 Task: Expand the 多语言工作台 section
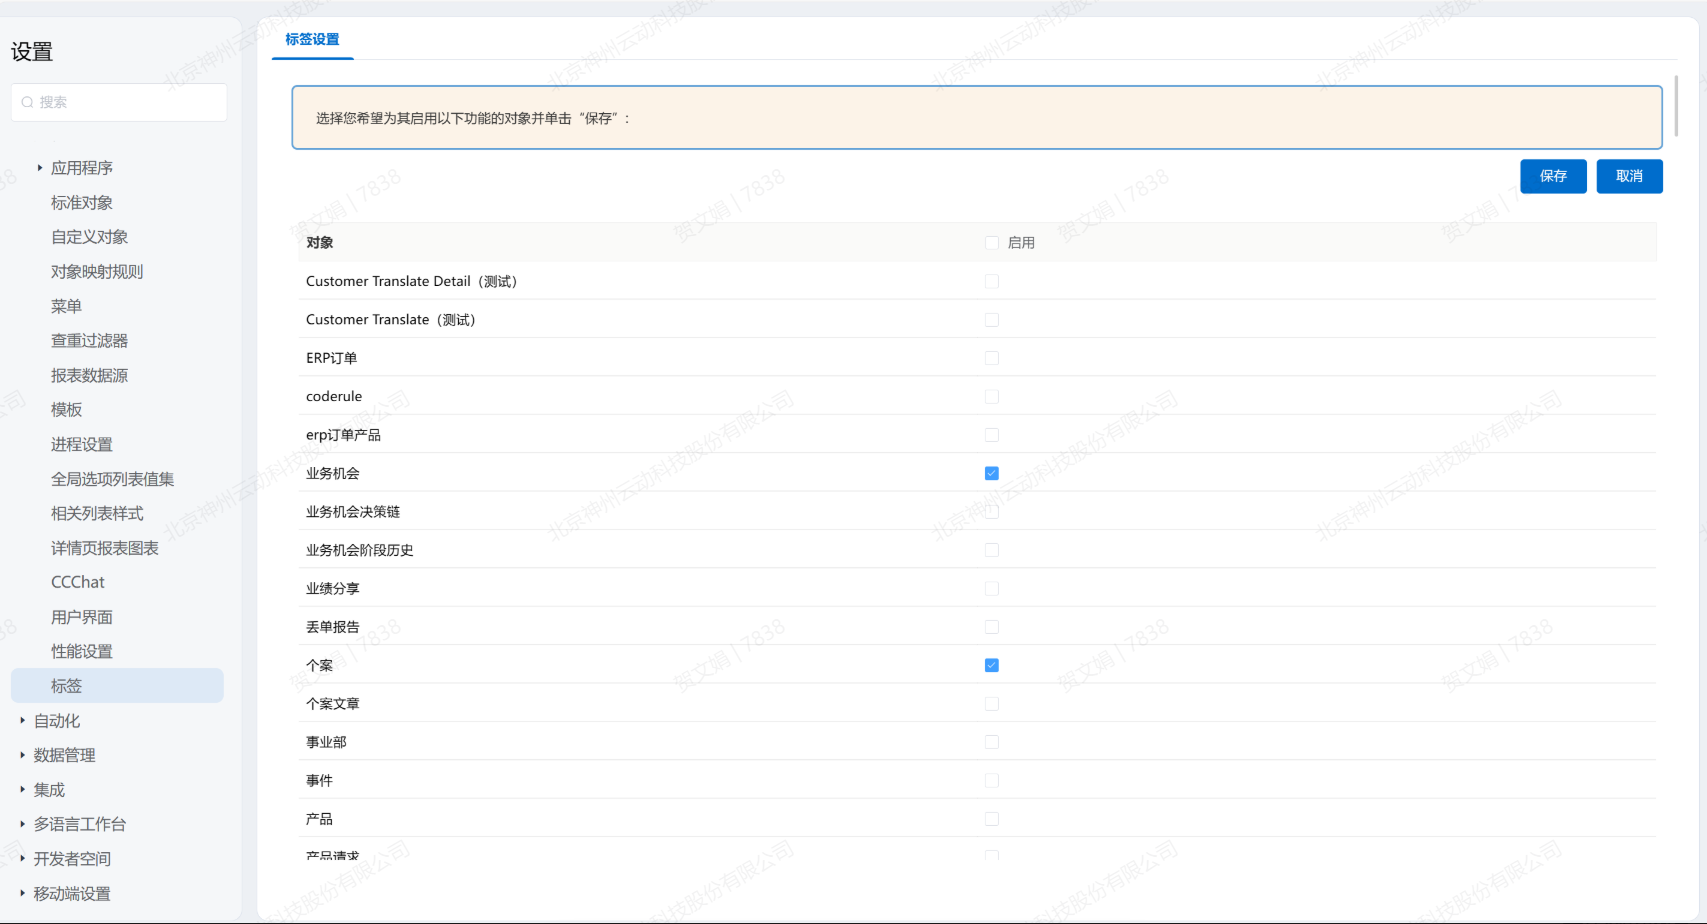pos(23,824)
